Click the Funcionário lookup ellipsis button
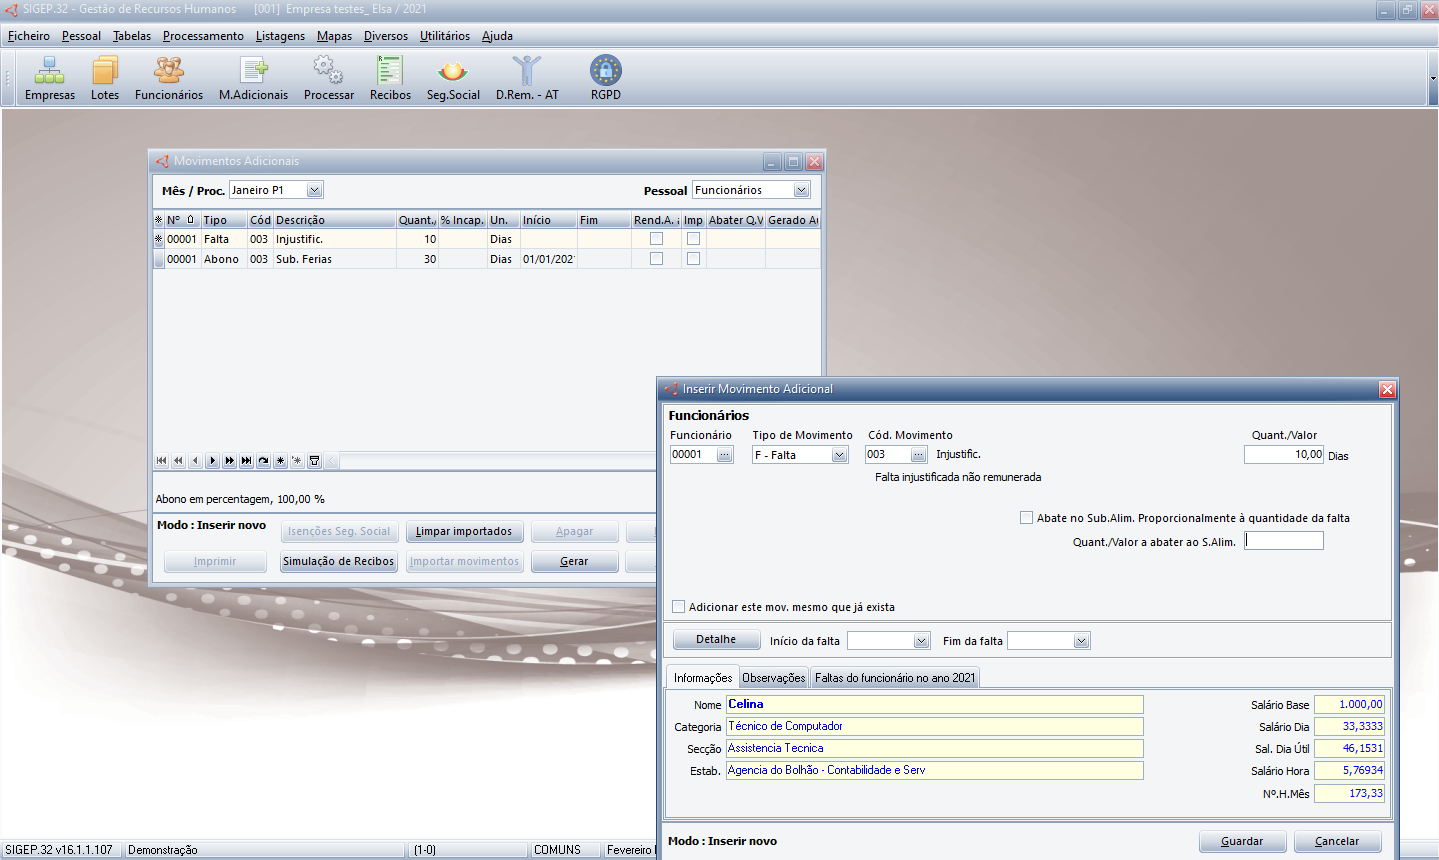This screenshot has width=1439, height=860. point(724,455)
